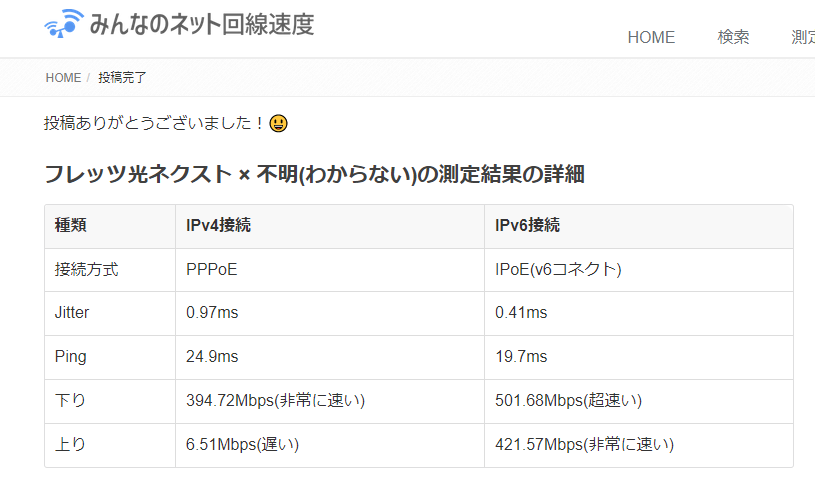Click the PPPoE connection method cell
Image resolution: width=815 pixels, height=492 pixels.
click(212, 270)
